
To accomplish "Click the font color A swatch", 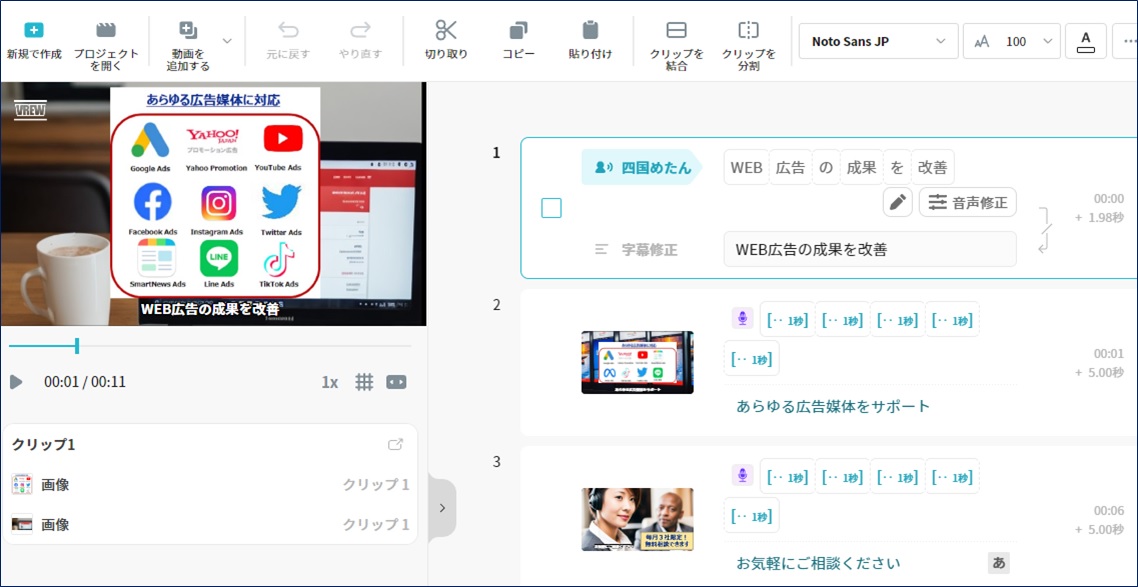I will tap(1086, 41).
